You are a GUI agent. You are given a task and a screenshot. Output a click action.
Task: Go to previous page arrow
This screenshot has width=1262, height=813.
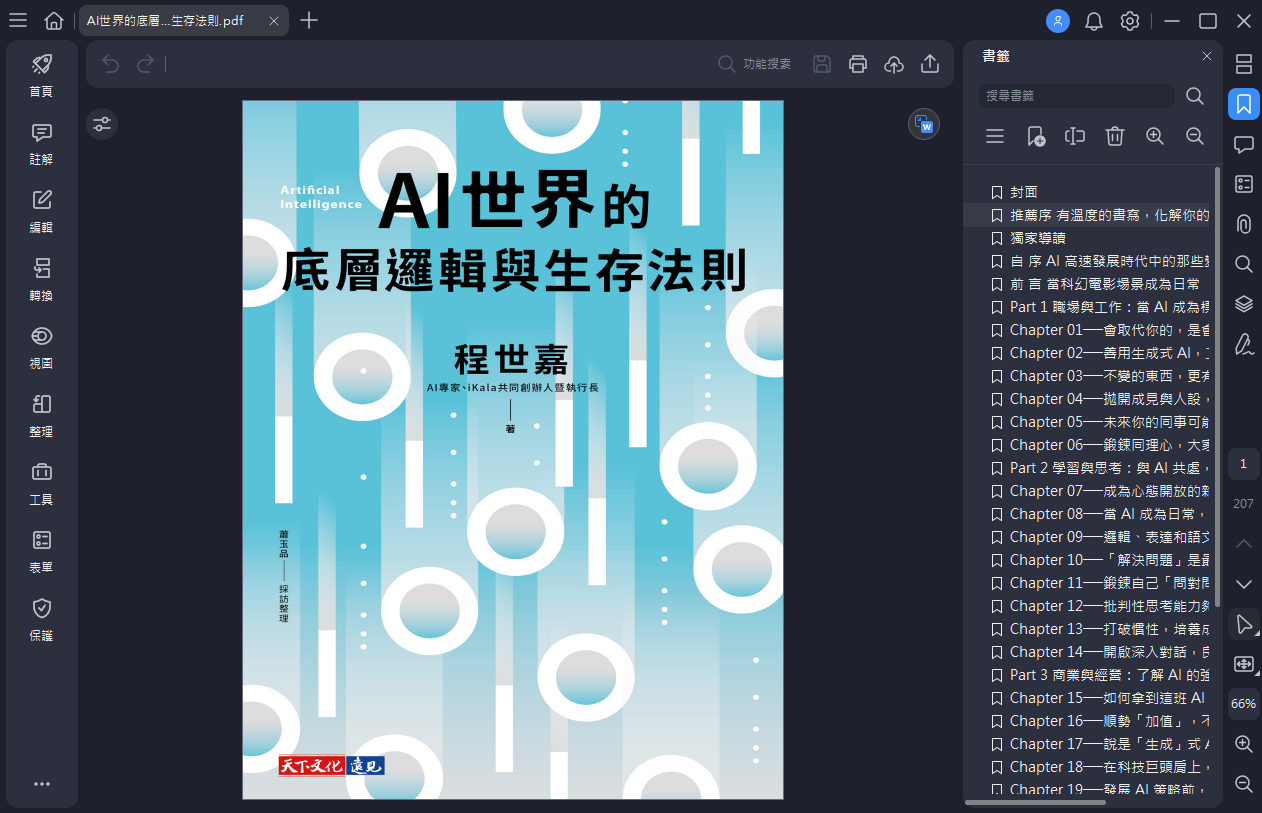coord(1244,544)
